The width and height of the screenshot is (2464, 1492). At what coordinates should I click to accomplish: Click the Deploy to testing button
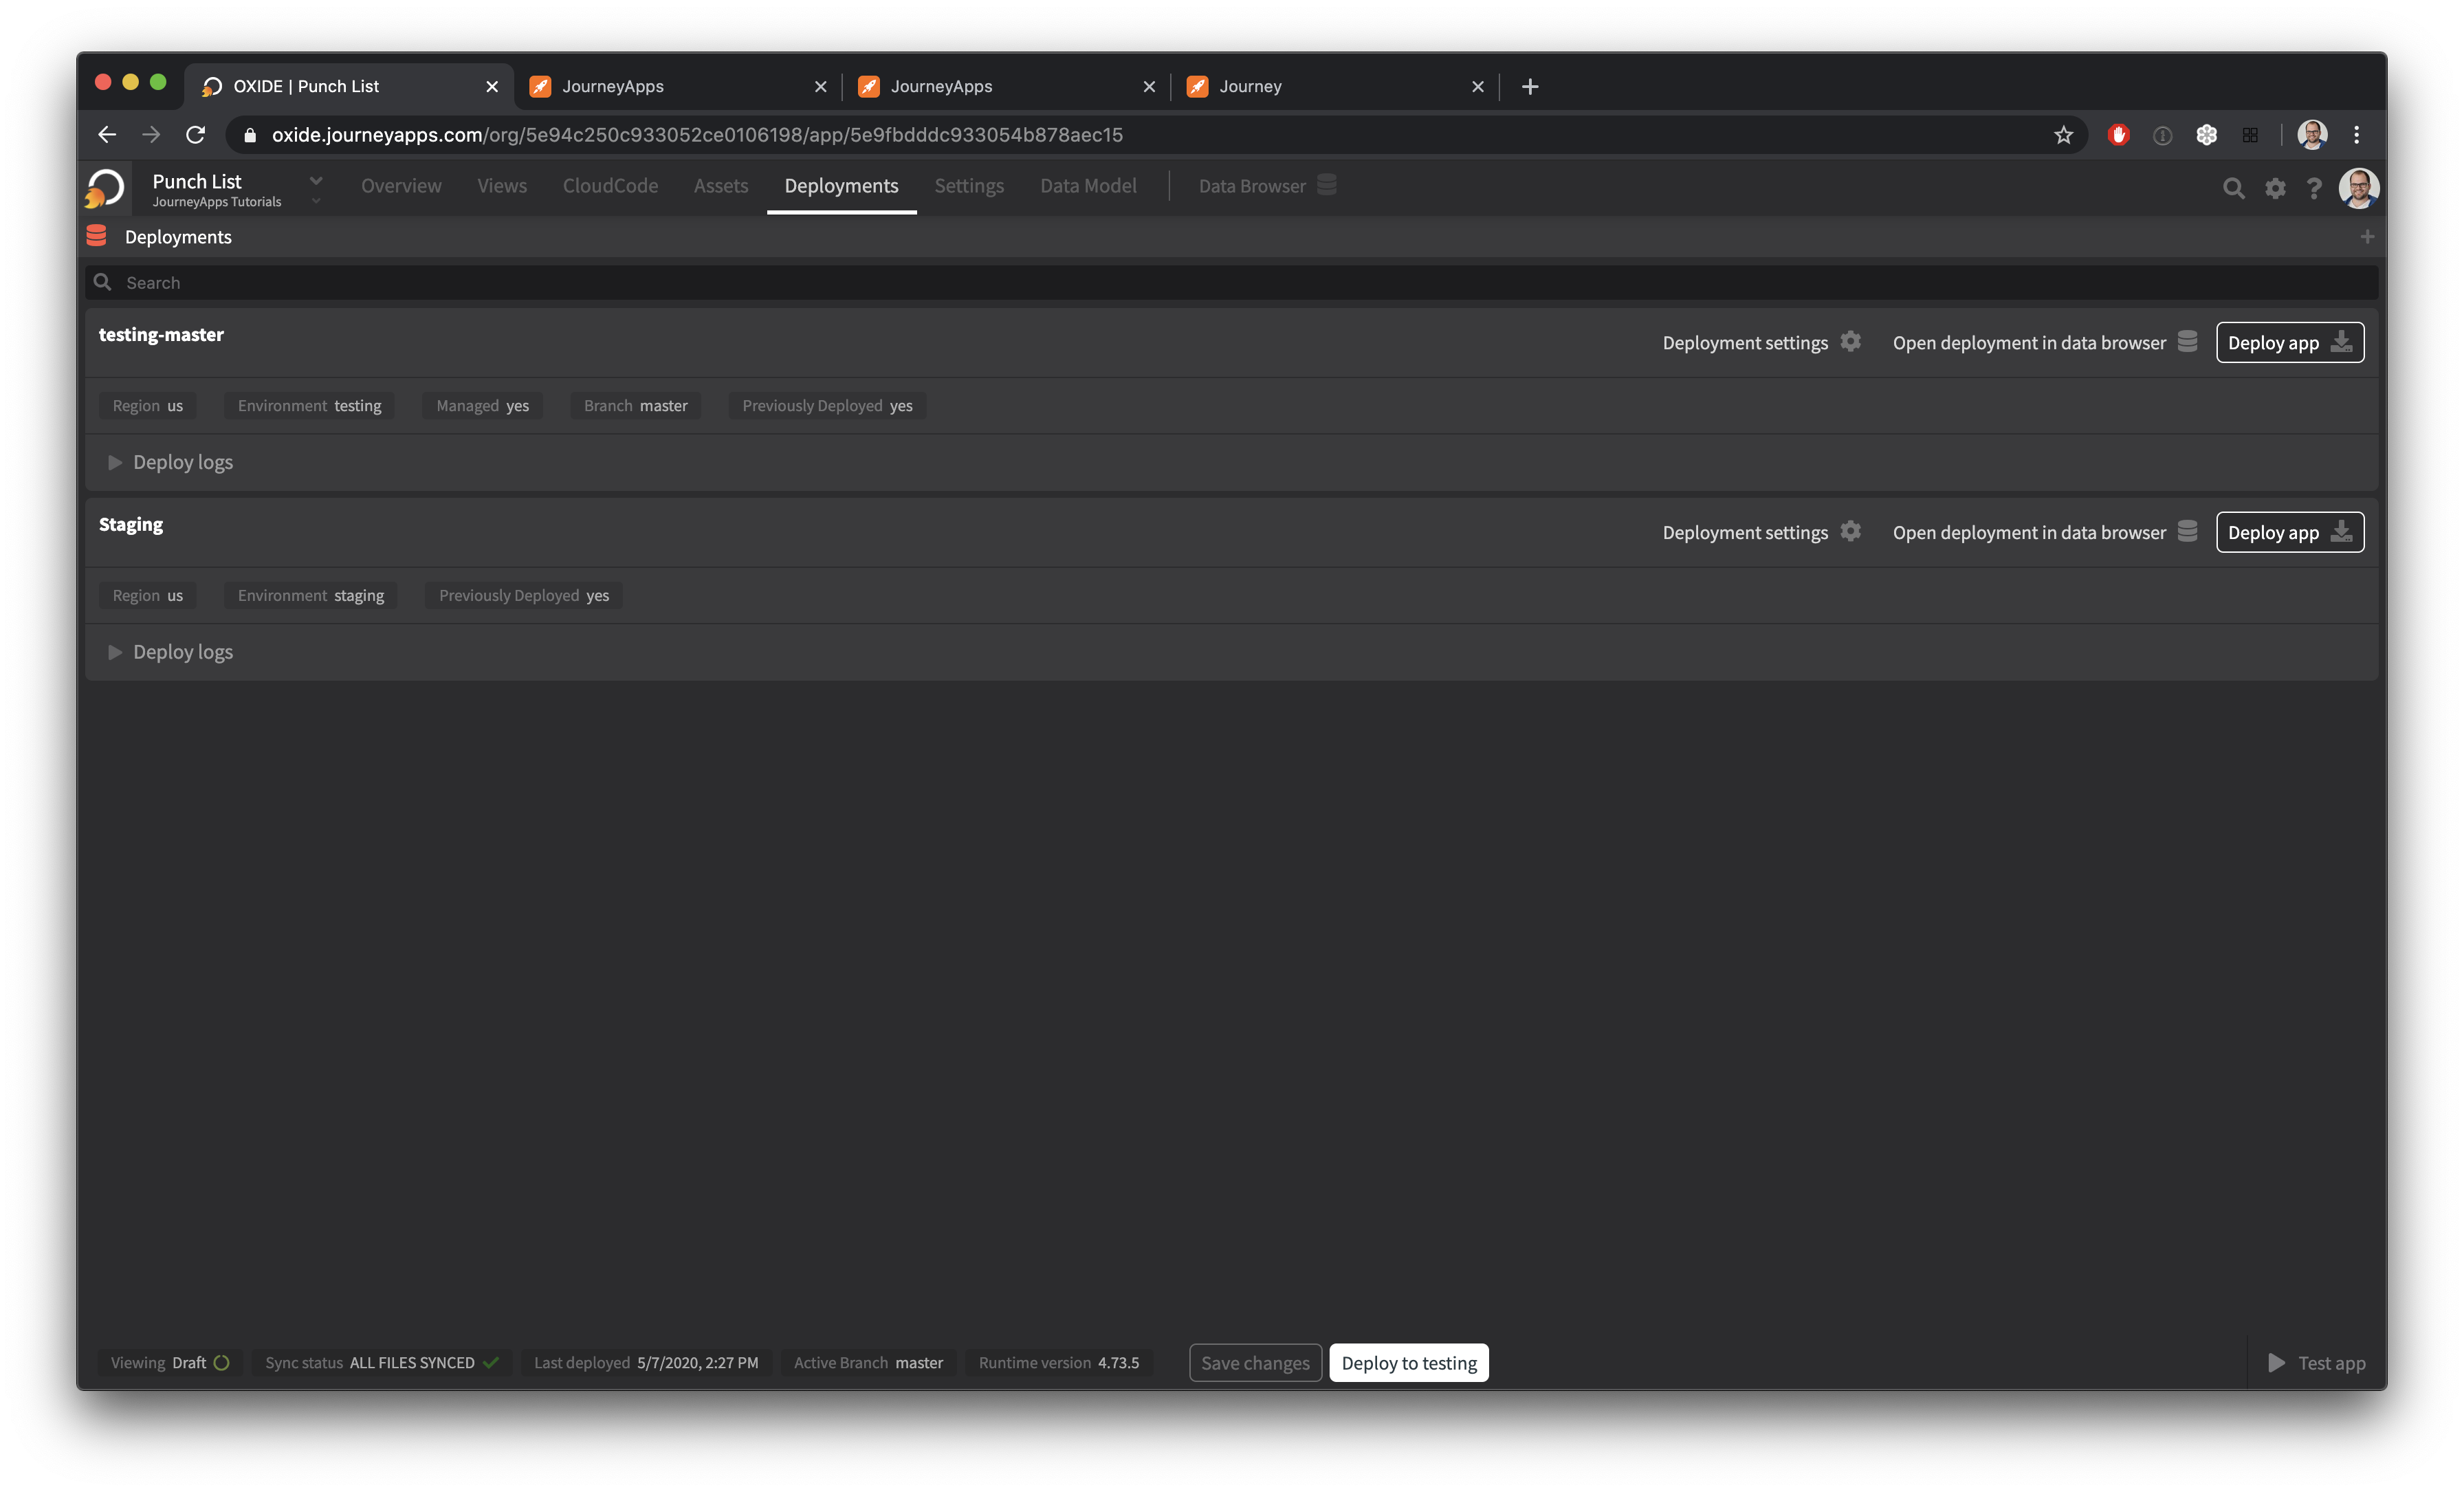click(1409, 1363)
